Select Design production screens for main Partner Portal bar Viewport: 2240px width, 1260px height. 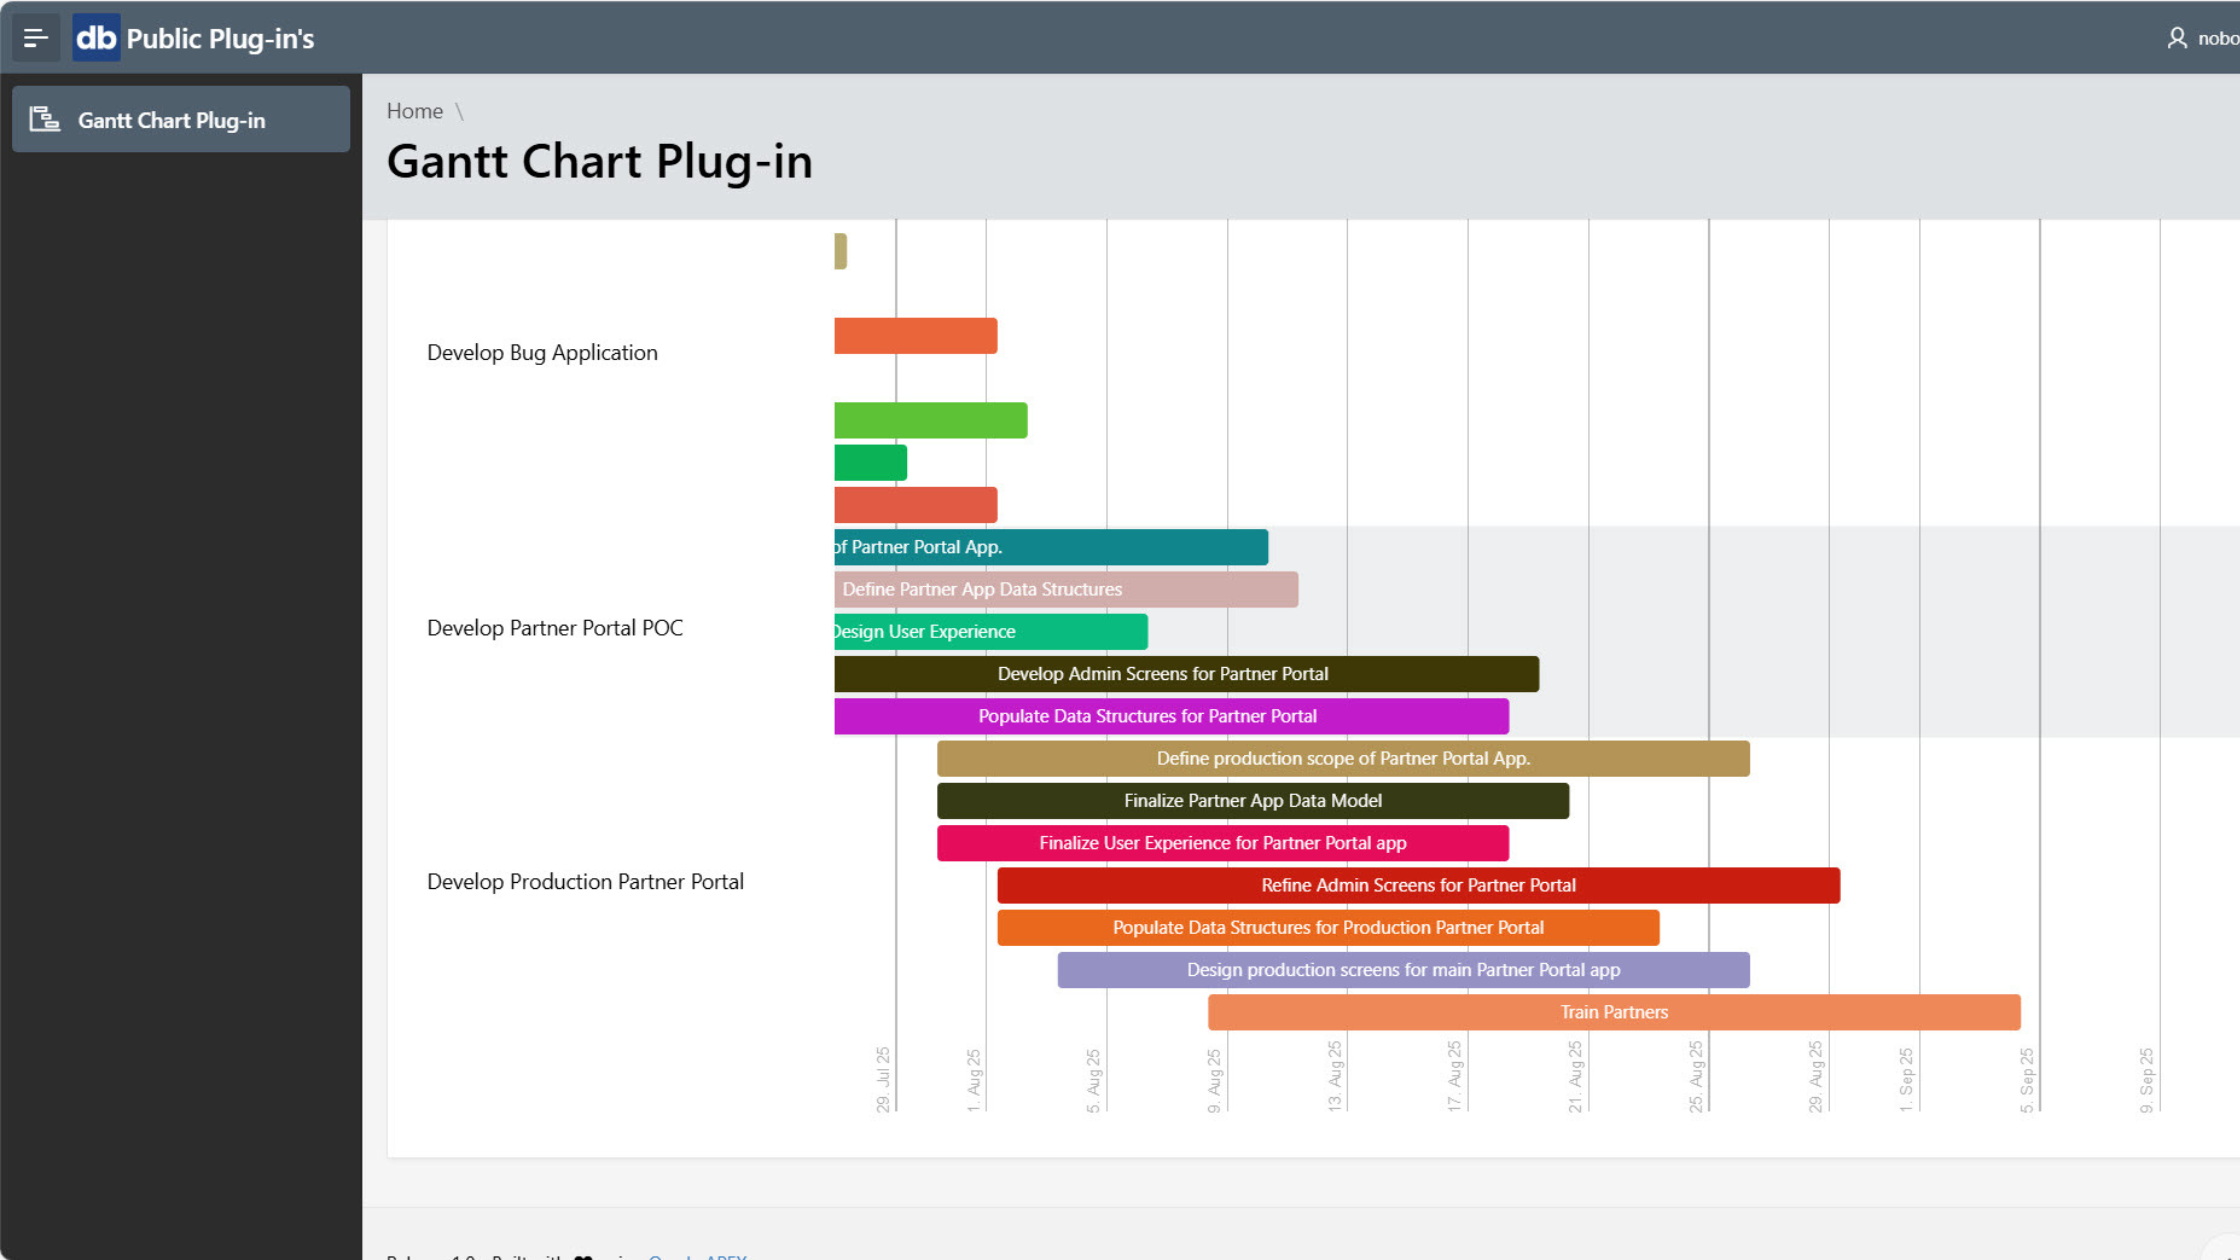[x=1403, y=970]
